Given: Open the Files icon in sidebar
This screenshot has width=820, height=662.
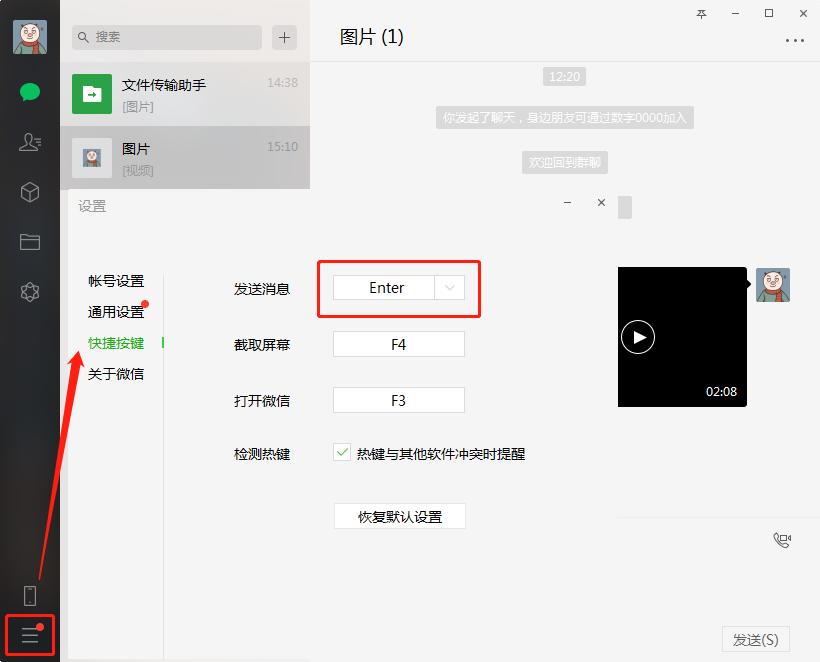Looking at the screenshot, I should 29,241.
